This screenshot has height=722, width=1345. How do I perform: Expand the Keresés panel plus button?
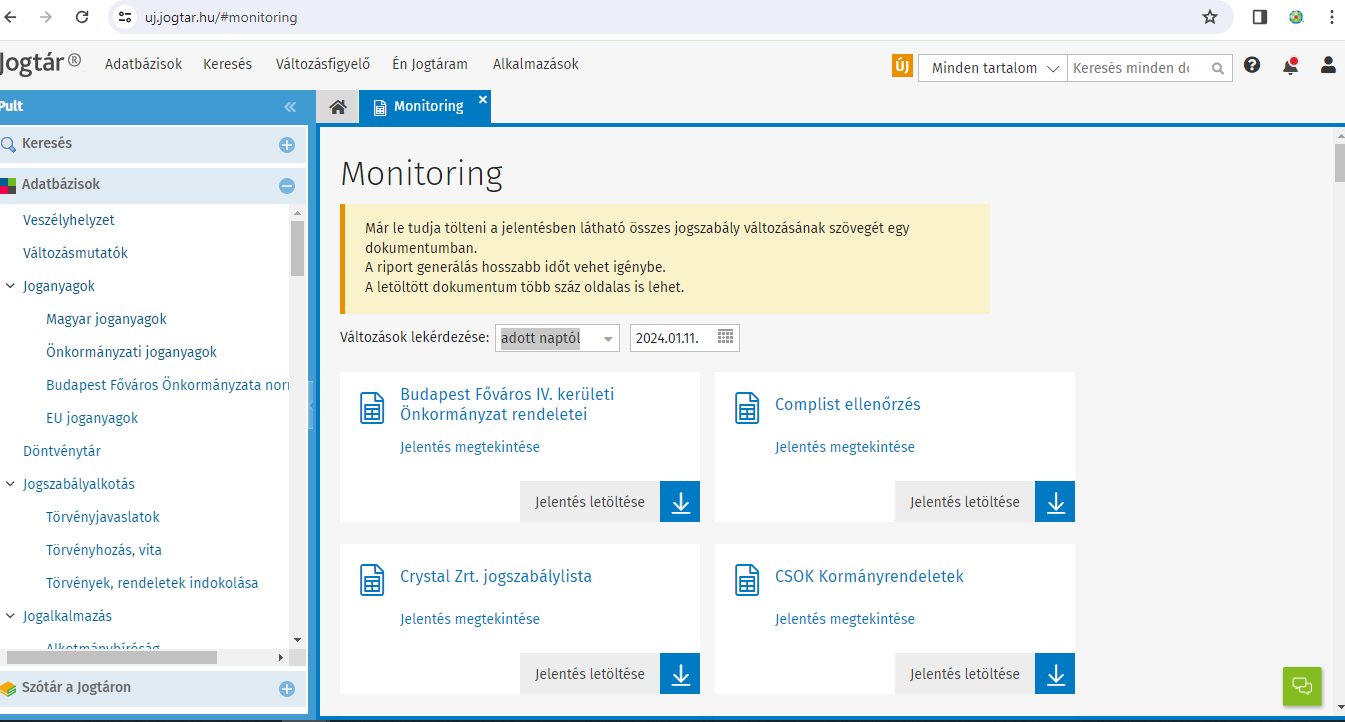click(x=287, y=145)
